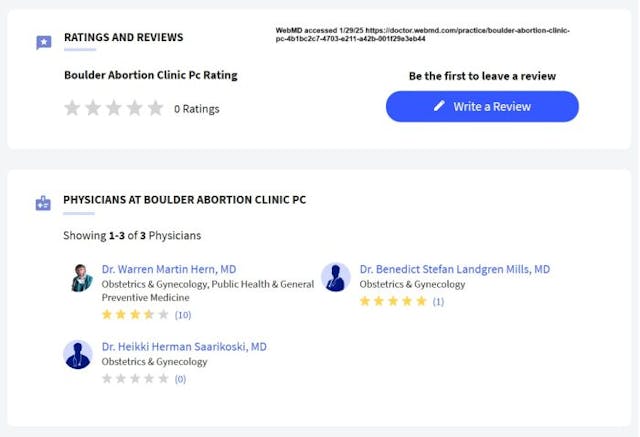Click Dr. Benedict Mills's avatar icon
This screenshot has width=640, height=437.
tap(335, 277)
